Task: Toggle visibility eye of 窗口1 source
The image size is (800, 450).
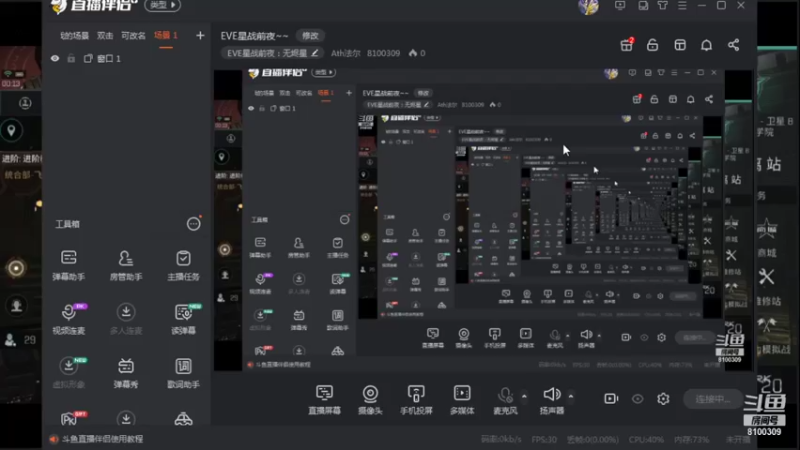Action: tap(55, 59)
